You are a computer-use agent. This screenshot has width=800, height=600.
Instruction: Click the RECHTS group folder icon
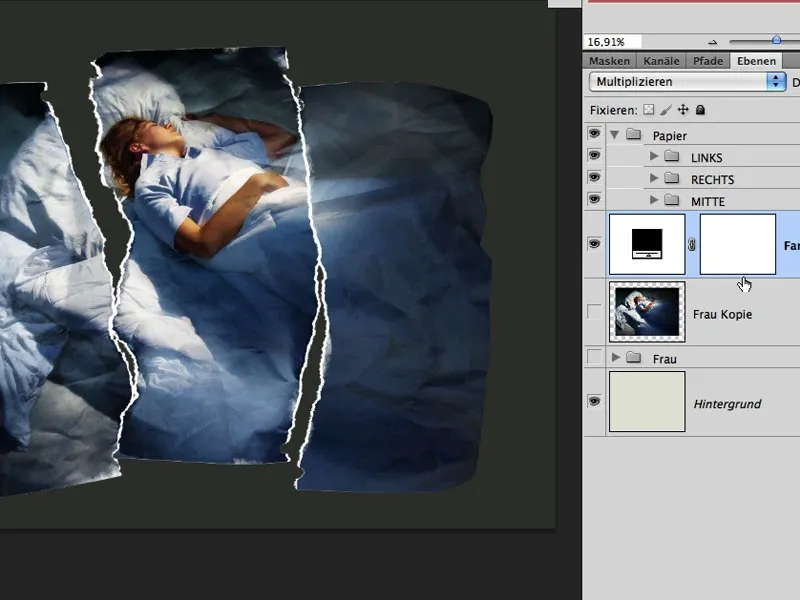pos(671,179)
